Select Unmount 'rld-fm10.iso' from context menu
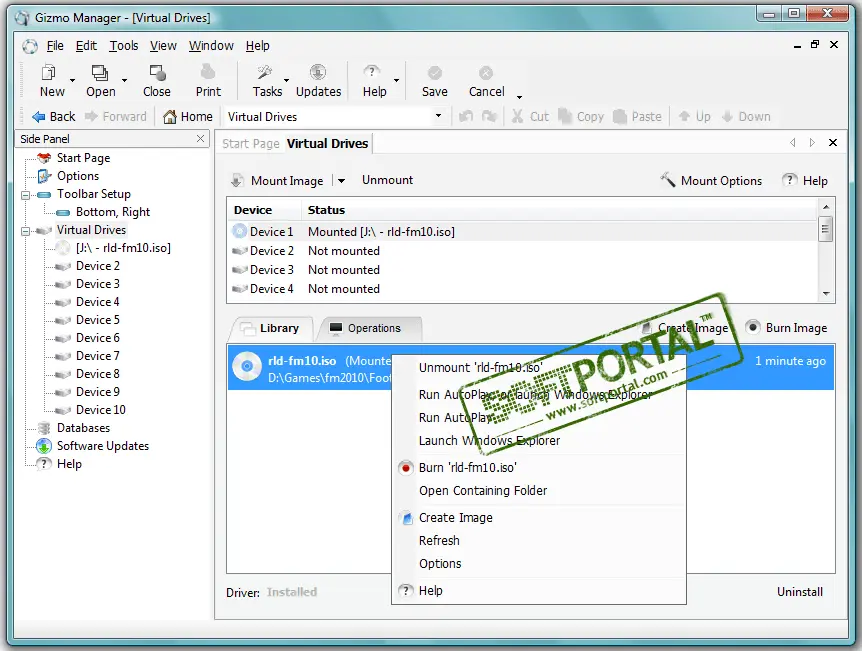 pos(480,368)
